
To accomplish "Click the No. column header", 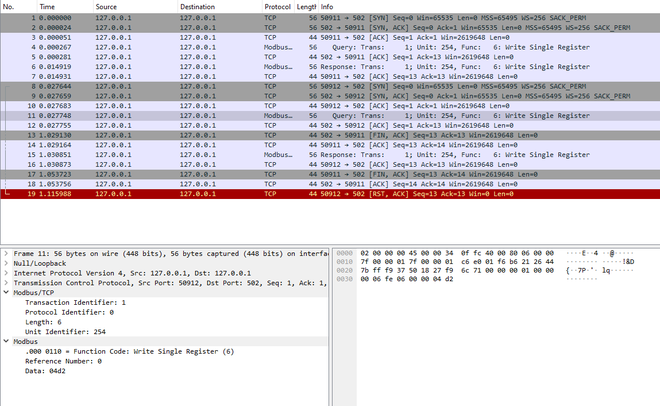I will pos(17,7).
